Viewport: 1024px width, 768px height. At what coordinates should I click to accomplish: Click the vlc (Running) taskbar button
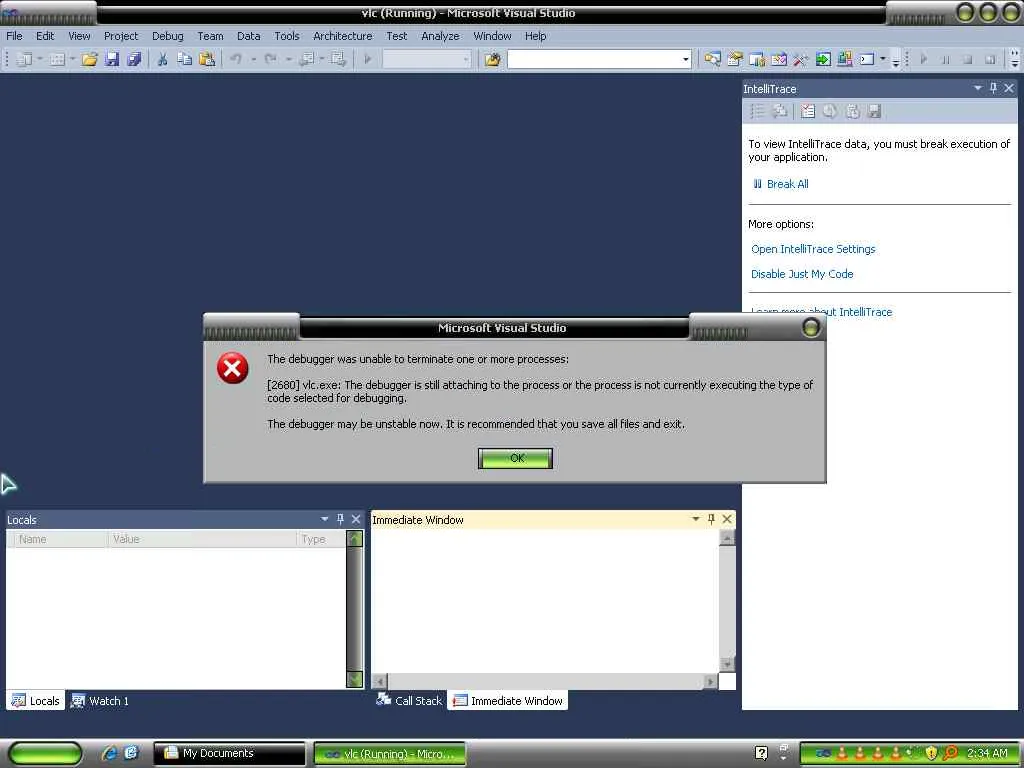coord(390,754)
